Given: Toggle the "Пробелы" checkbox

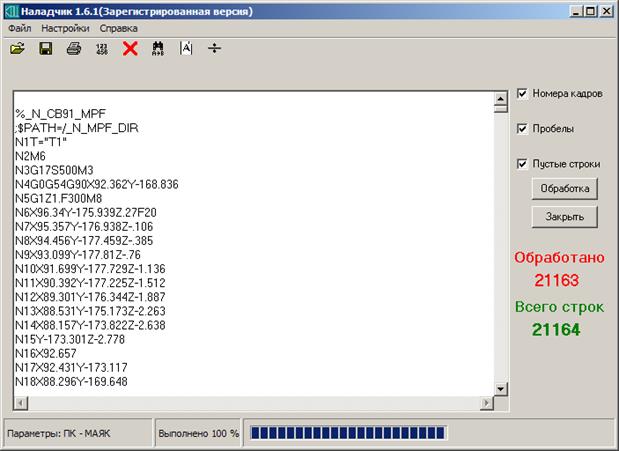Looking at the screenshot, I should click(523, 129).
